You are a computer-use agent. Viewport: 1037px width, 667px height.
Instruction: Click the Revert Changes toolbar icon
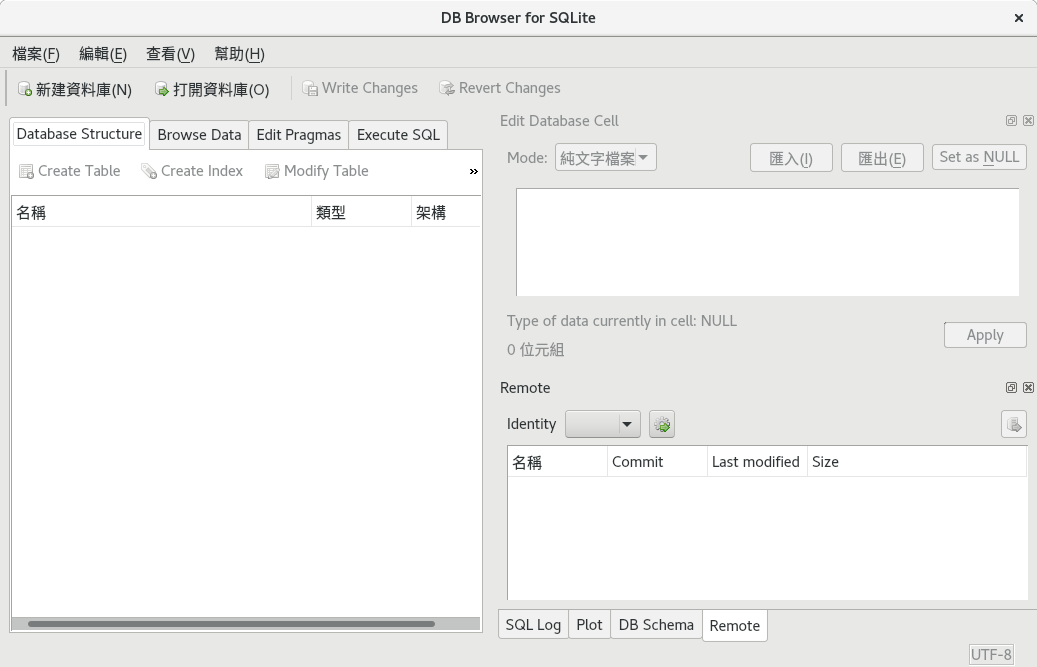click(447, 89)
